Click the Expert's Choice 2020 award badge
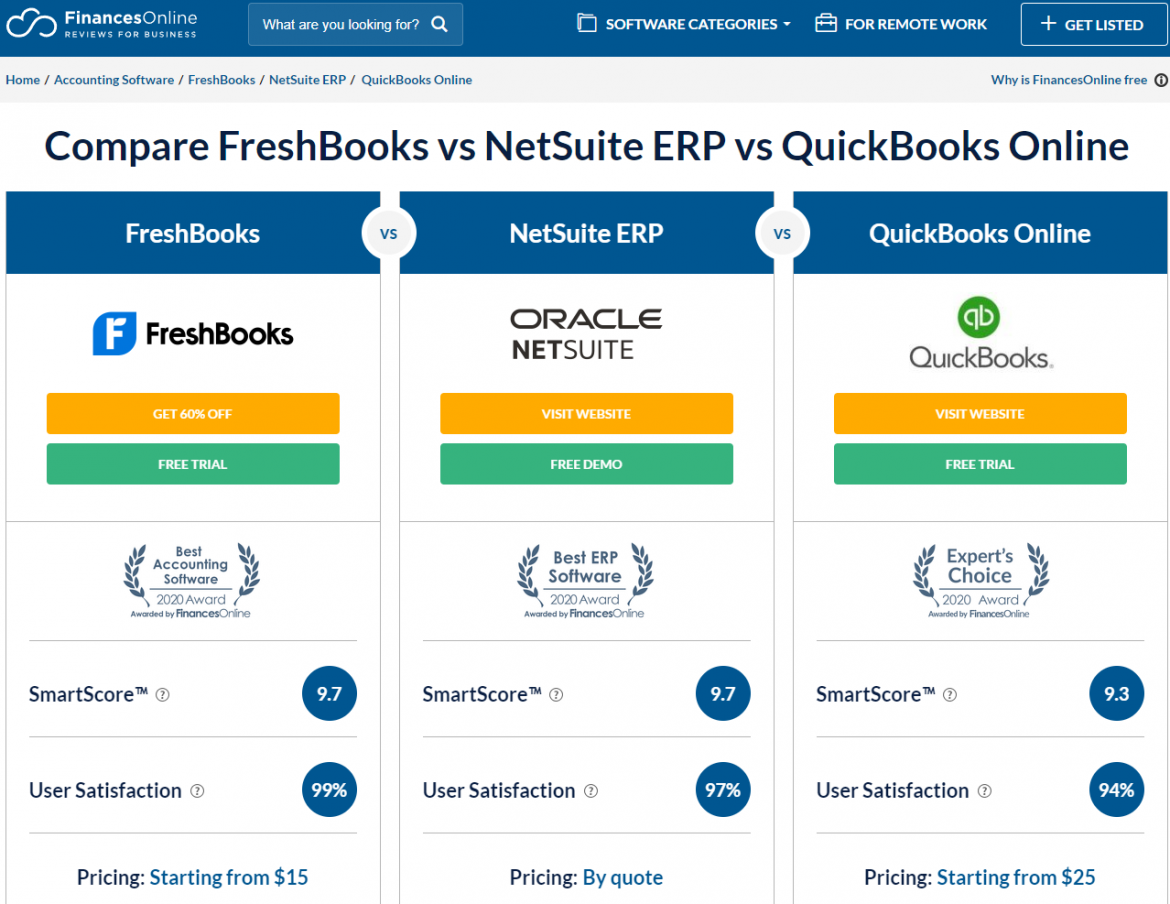This screenshot has width=1170, height=904. point(979,578)
